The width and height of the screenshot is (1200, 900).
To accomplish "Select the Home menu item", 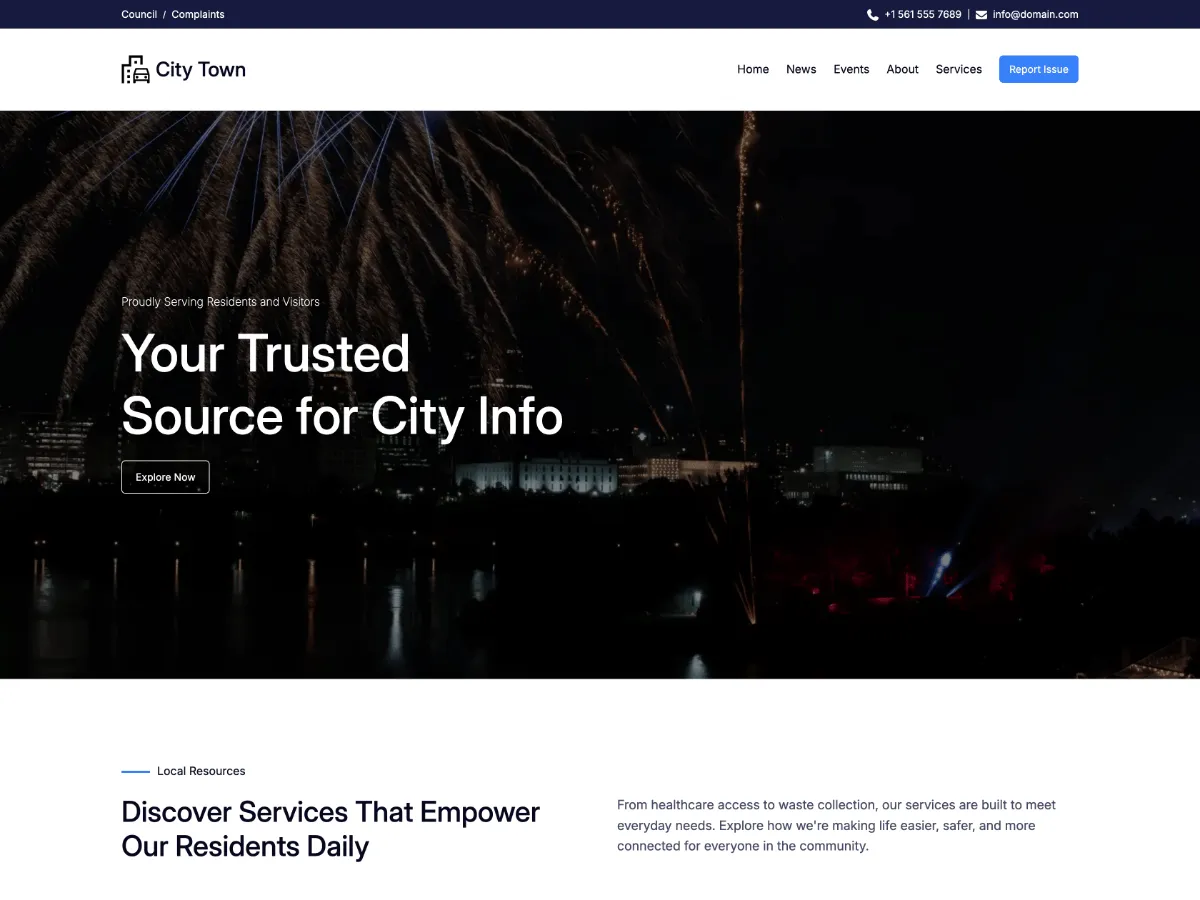I will (x=753, y=69).
